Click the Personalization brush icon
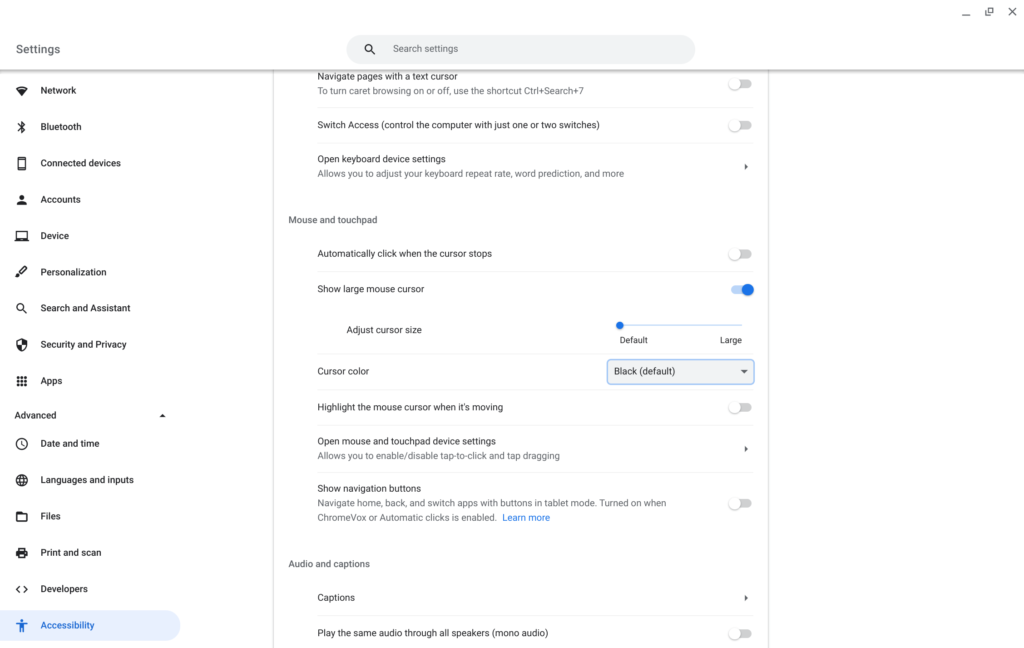The height and width of the screenshot is (648, 1024). [22, 272]
